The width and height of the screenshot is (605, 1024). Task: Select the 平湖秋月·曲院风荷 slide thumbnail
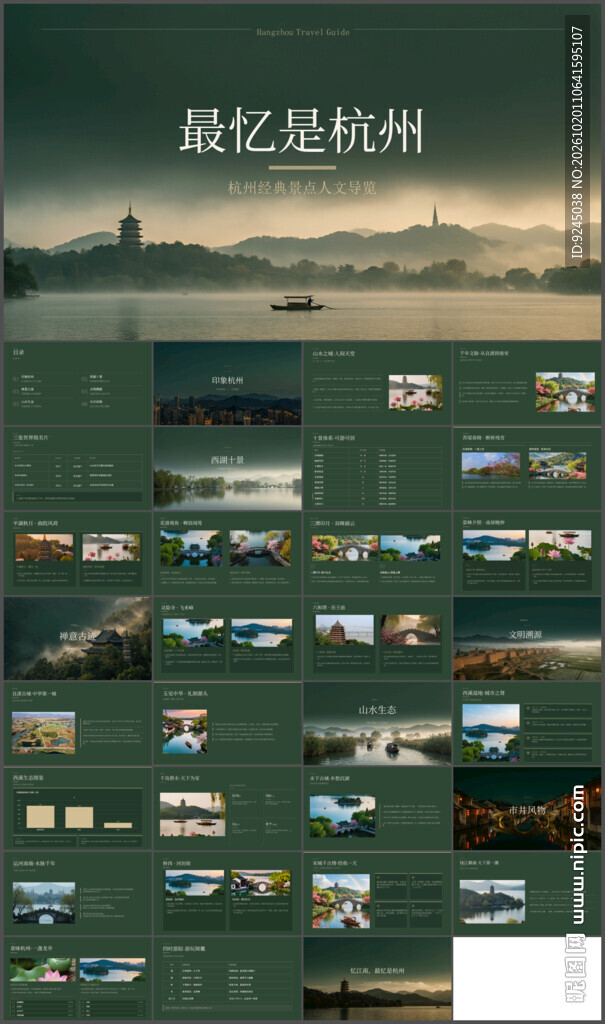click(x=78, y=553)
